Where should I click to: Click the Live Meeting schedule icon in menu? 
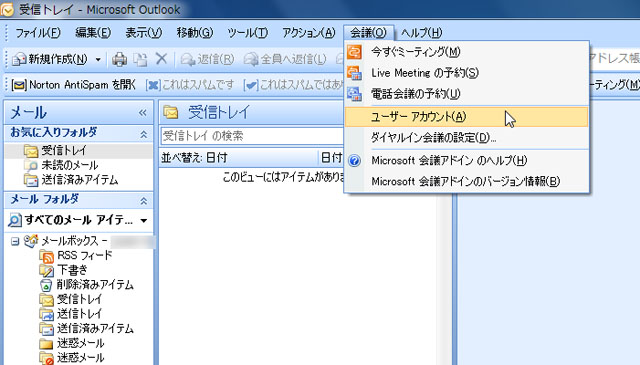354,73
